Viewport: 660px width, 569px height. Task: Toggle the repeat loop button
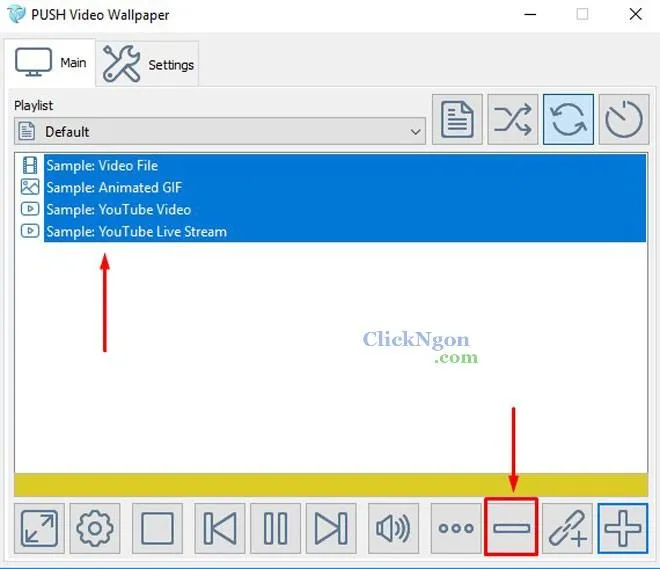tap(568, 120)
